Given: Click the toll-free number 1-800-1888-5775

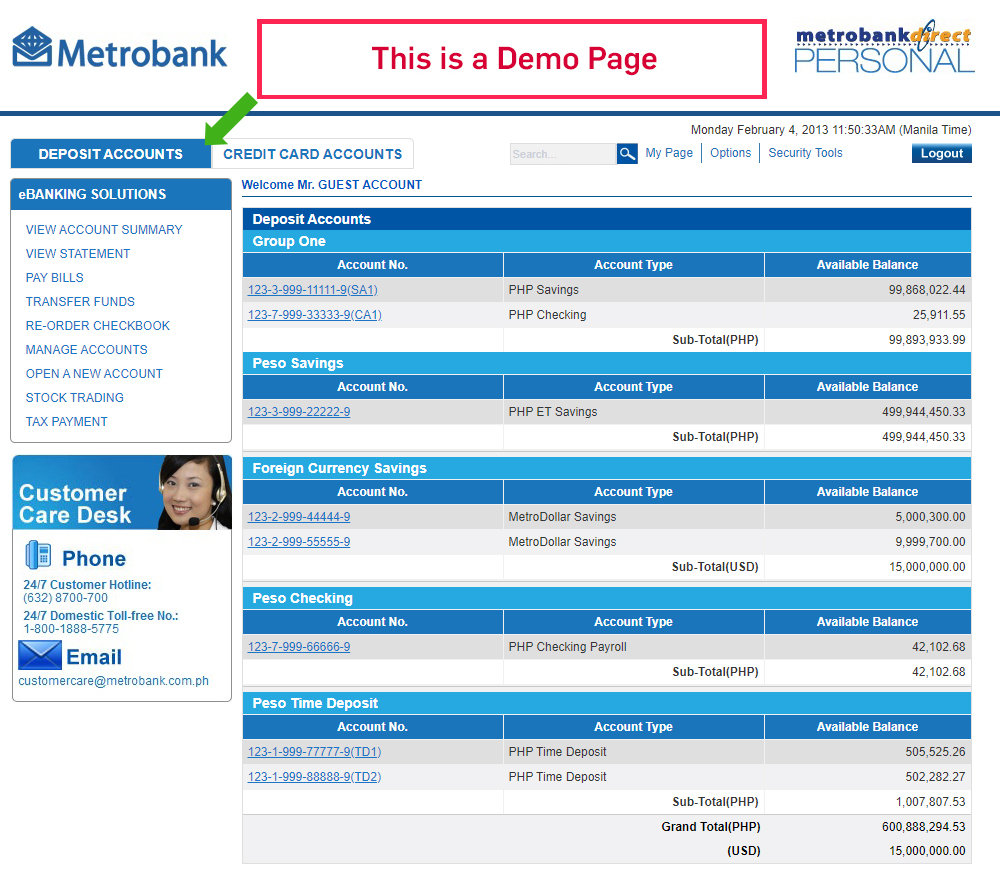Looking at the screenshot, I should tap(71, 629).
